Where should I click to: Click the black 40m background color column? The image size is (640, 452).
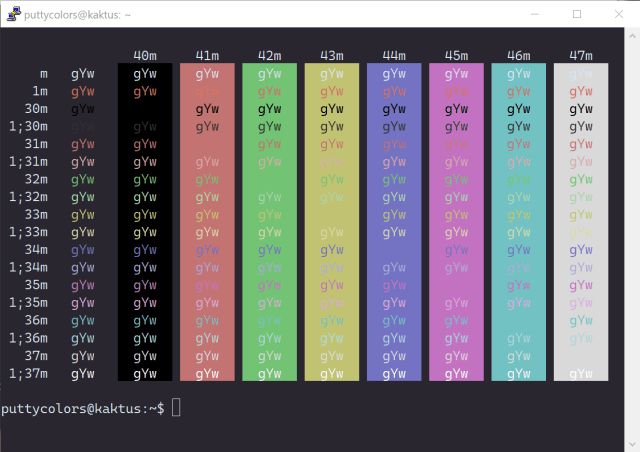pos(145,222)
